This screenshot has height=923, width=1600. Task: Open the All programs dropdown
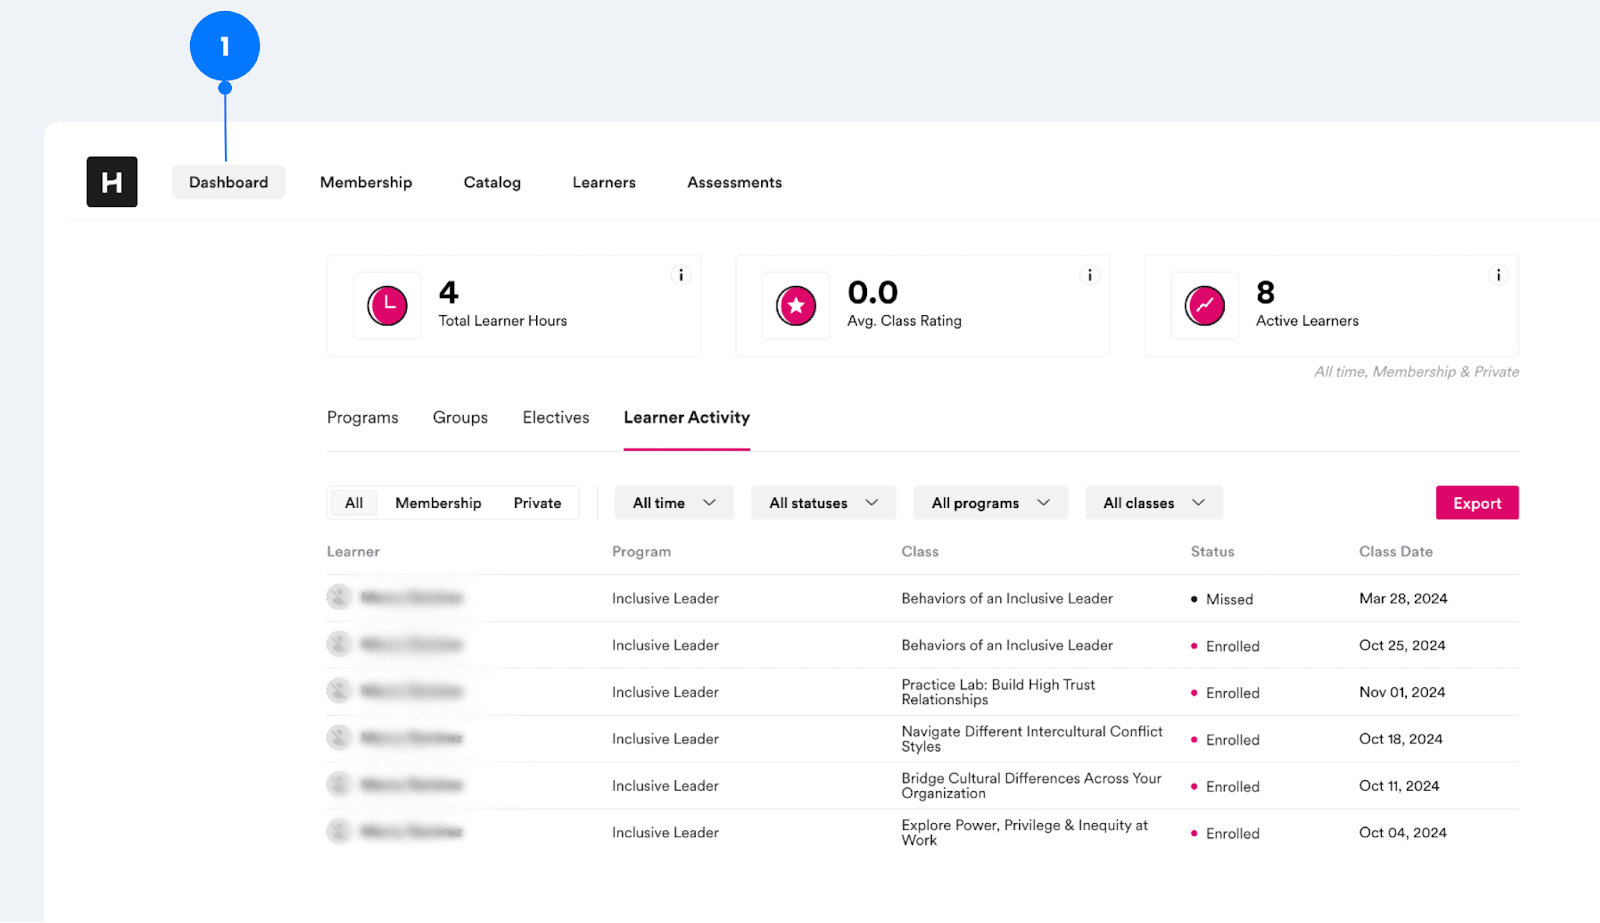tap(989, 502)
